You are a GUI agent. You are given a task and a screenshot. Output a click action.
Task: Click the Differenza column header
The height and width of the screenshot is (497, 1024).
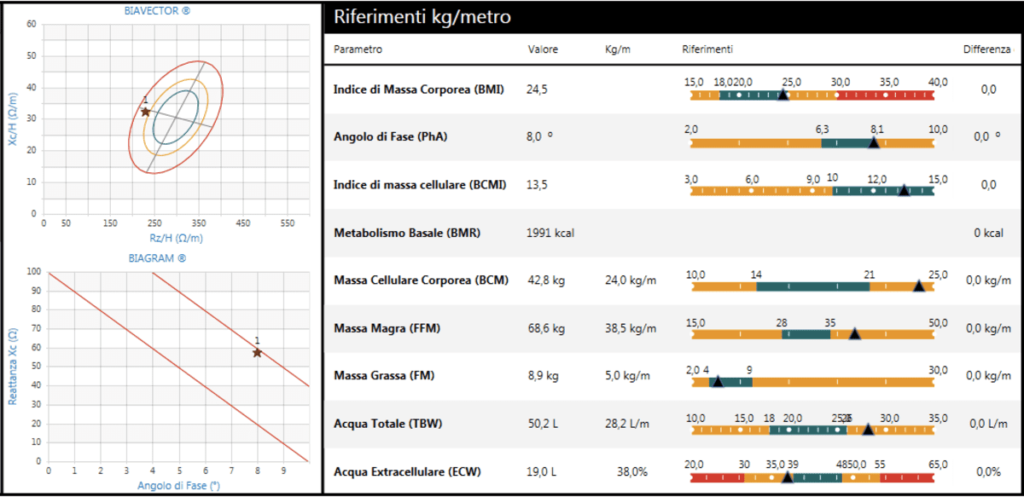click(x=986, y=49)
